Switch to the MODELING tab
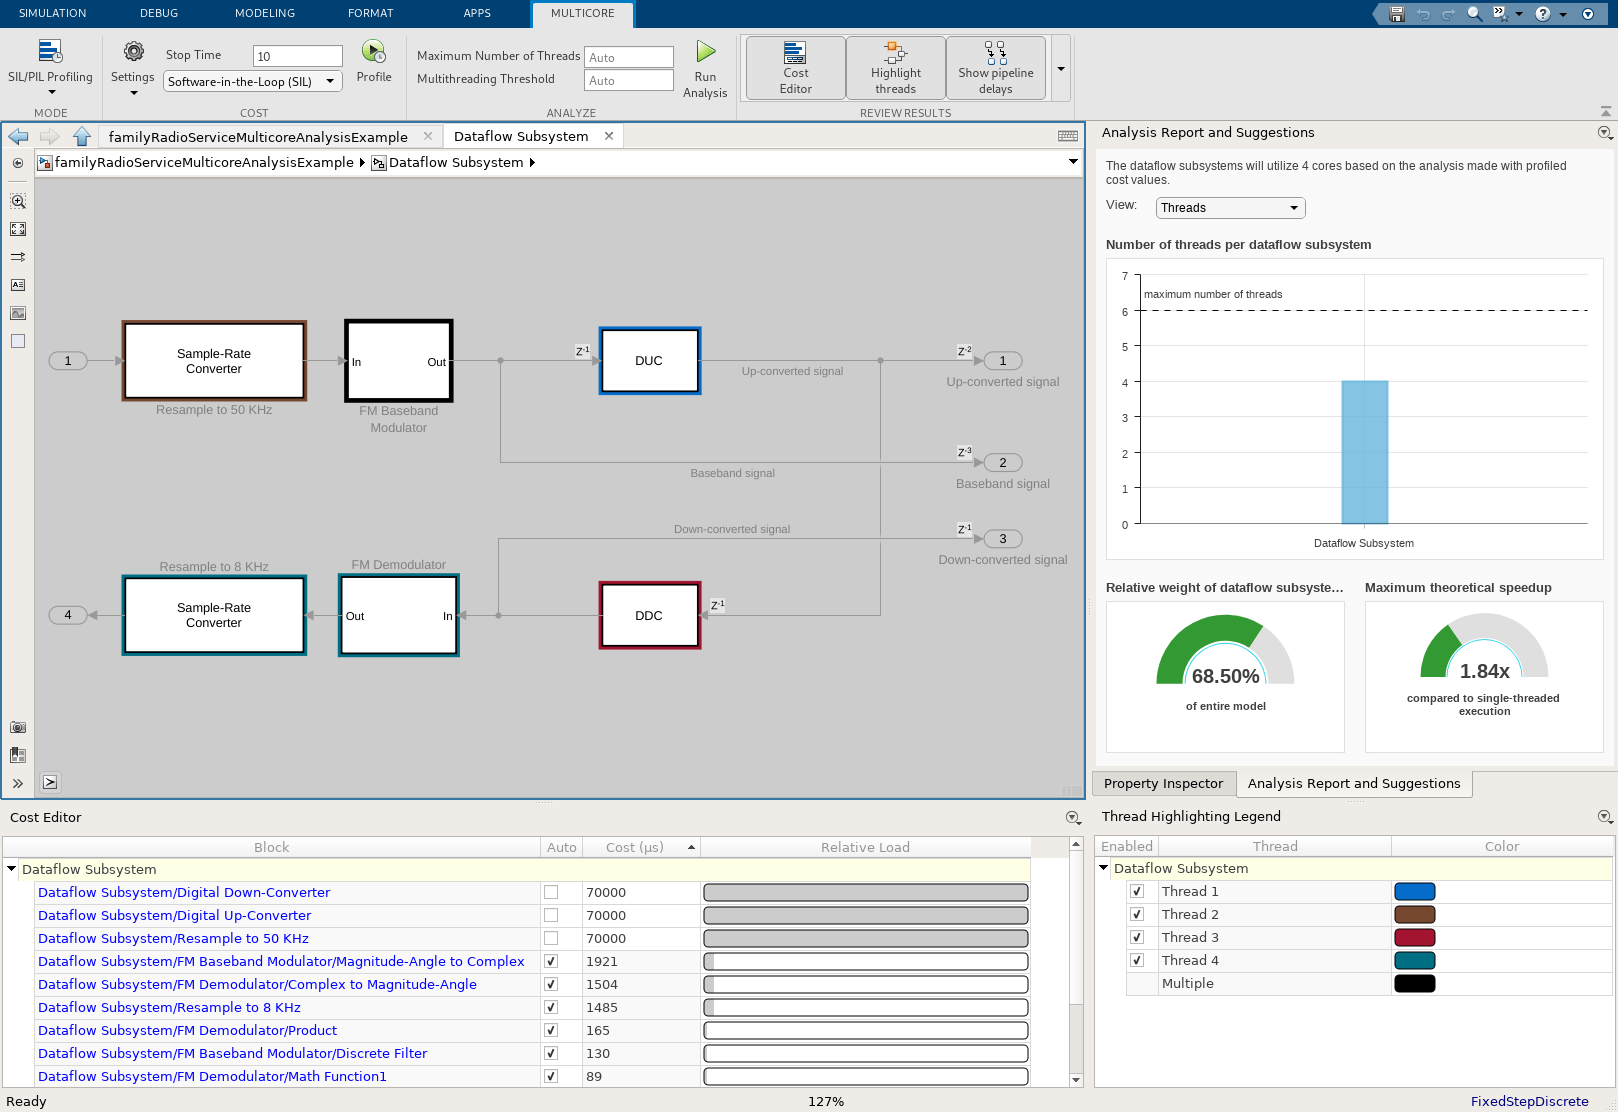This screenshot has width=1618, height=1112. tap(265, 13)
